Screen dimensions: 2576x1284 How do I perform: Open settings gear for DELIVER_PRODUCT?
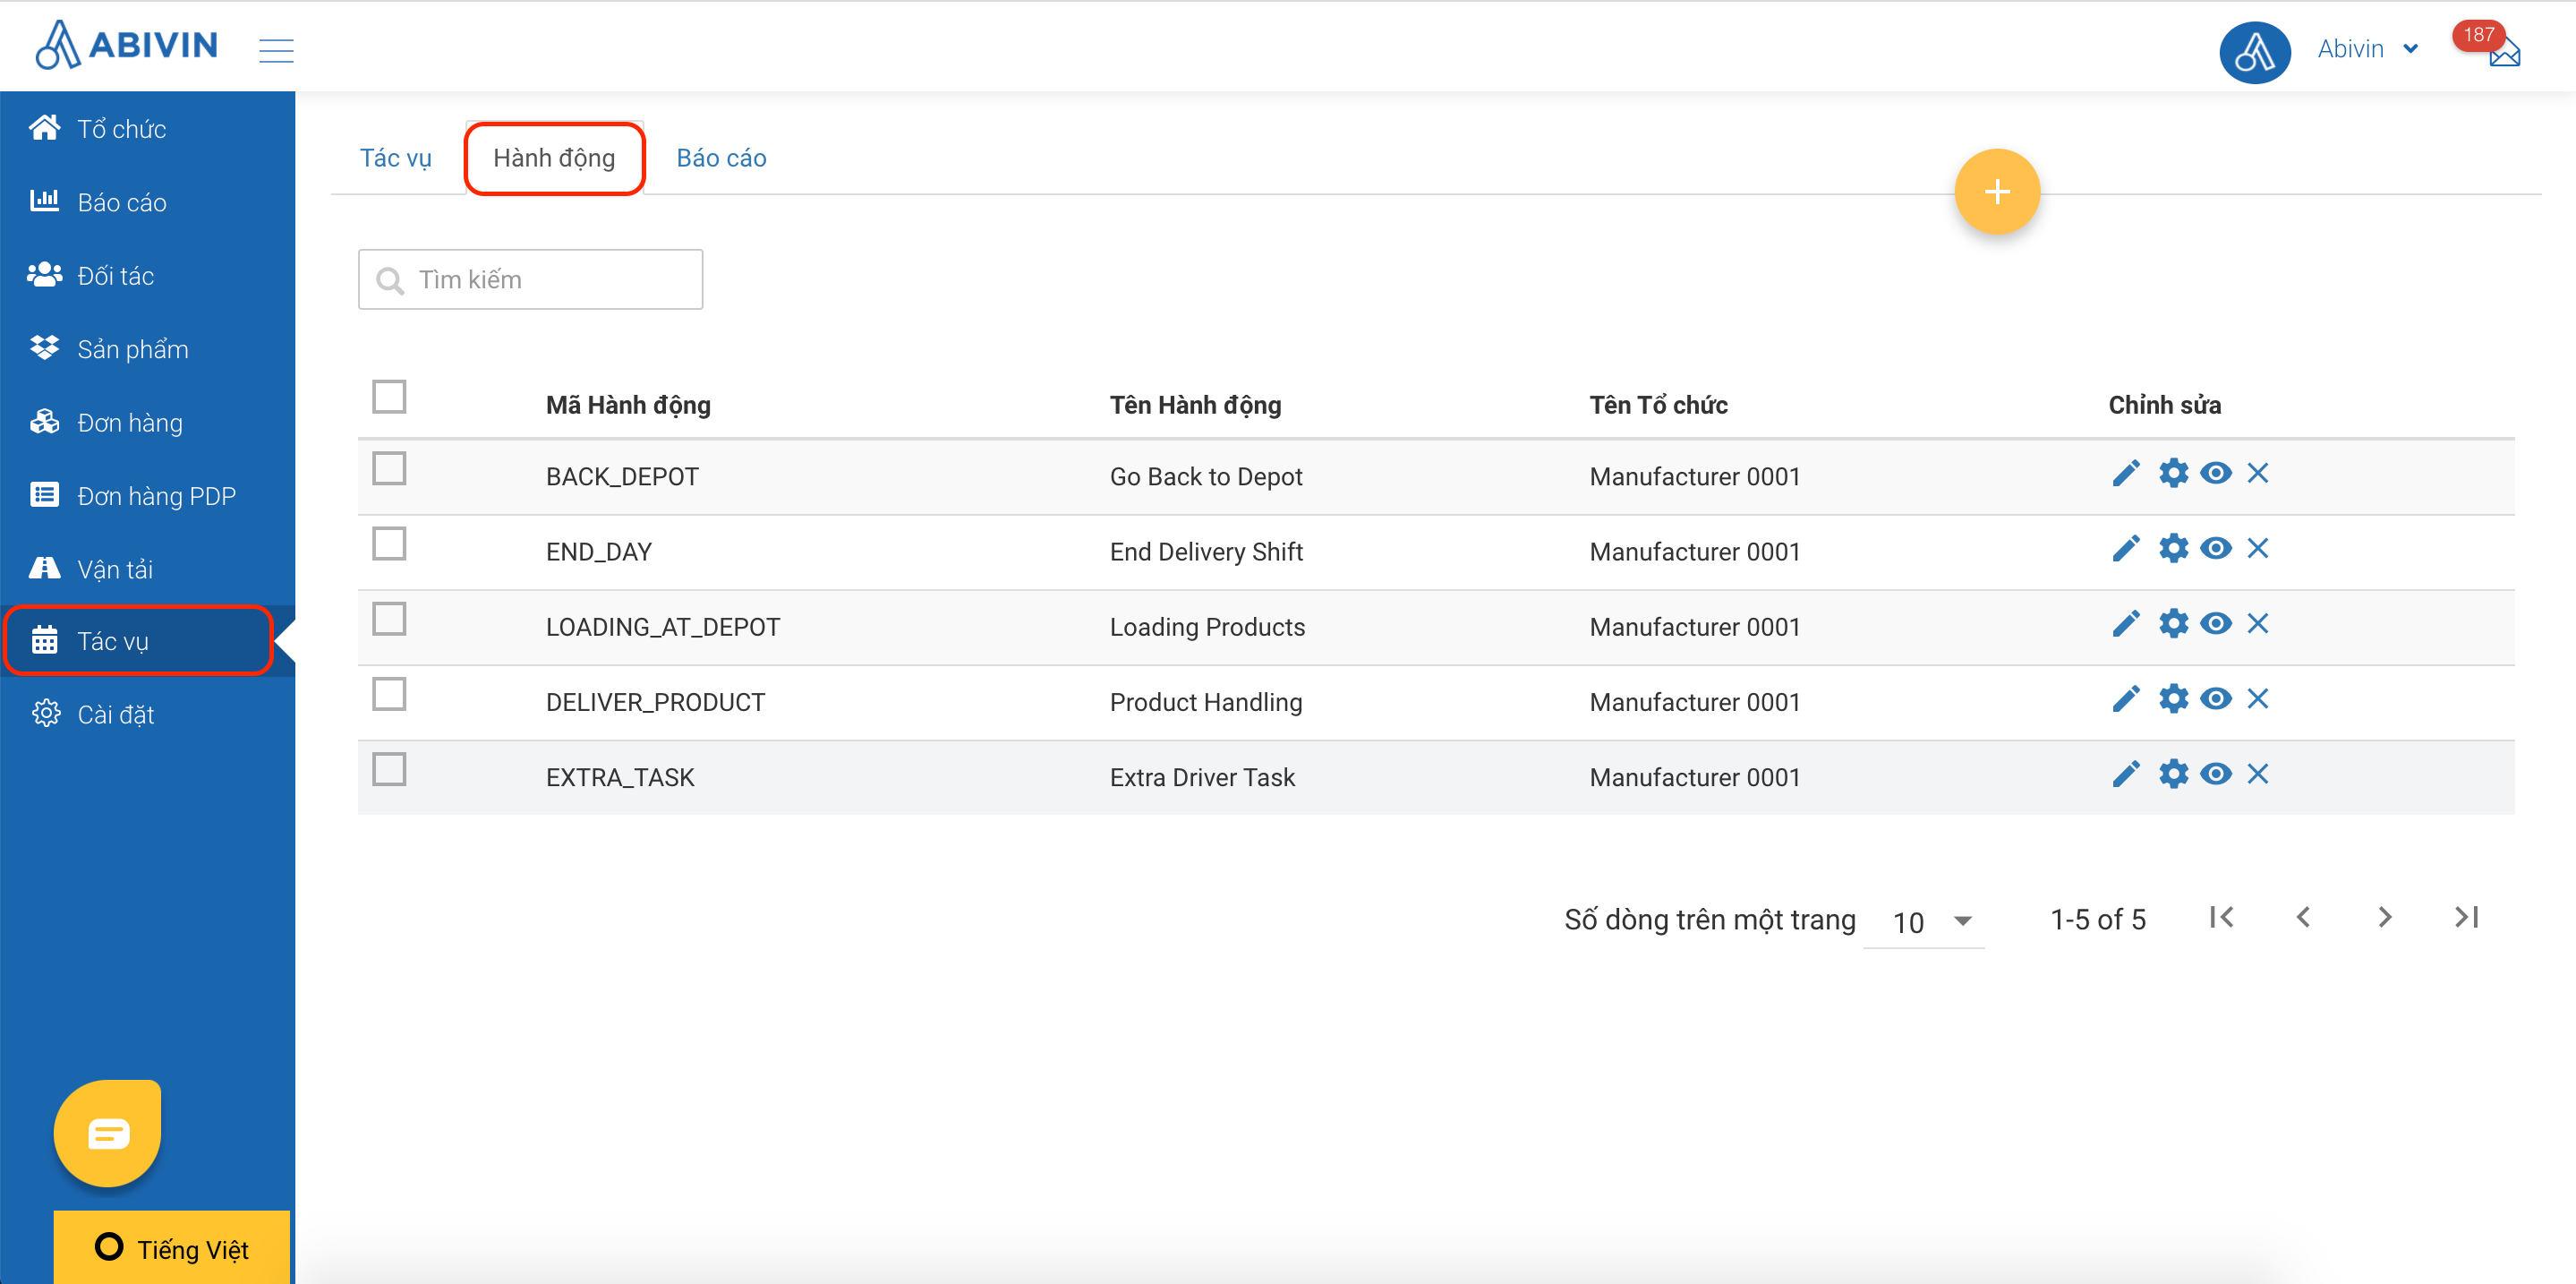tap(2173, 698)
